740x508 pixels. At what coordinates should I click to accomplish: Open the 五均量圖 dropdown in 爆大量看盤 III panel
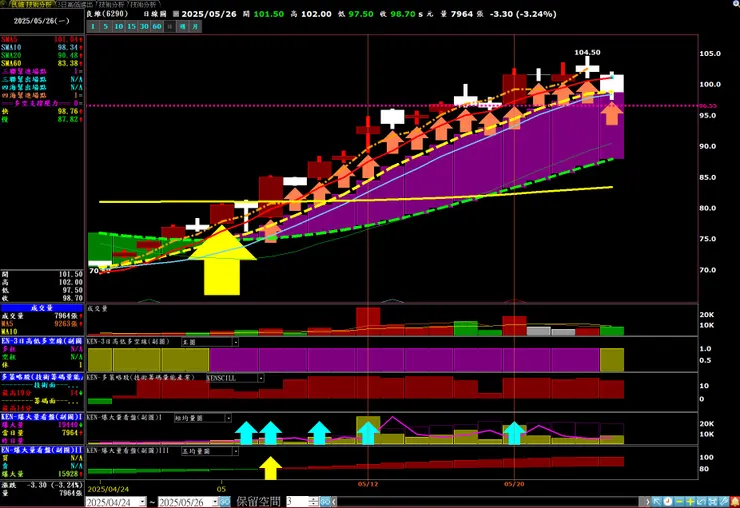coord(210,451)
